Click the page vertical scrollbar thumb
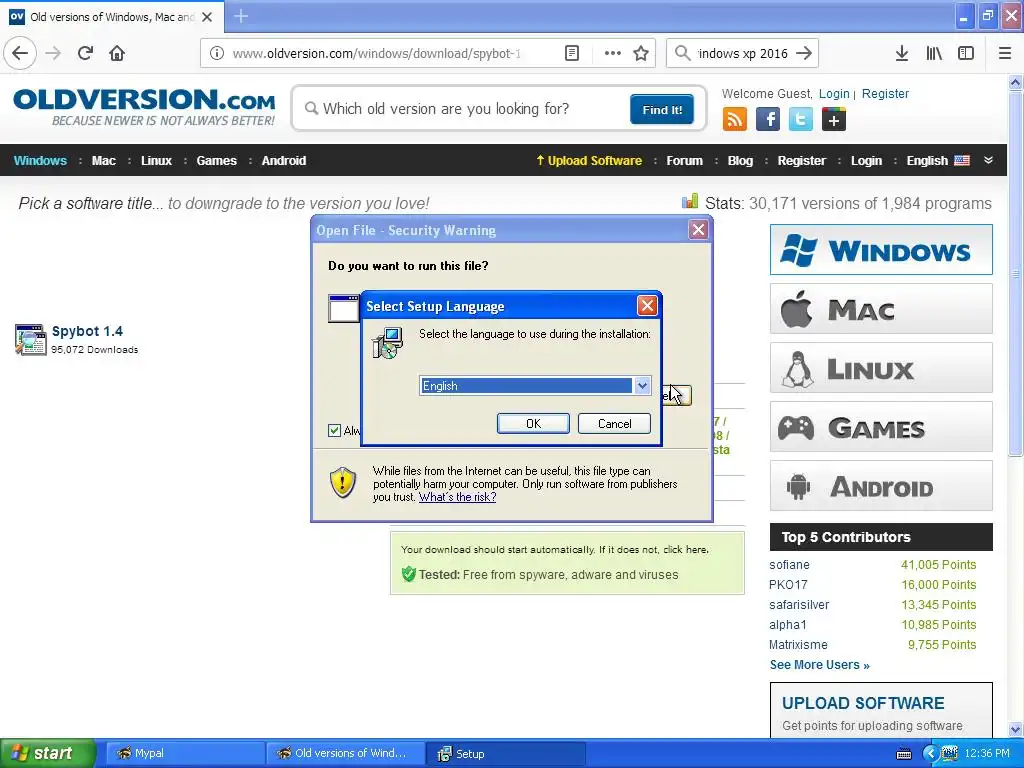 pyautogui.click(x=1015, y=274)
